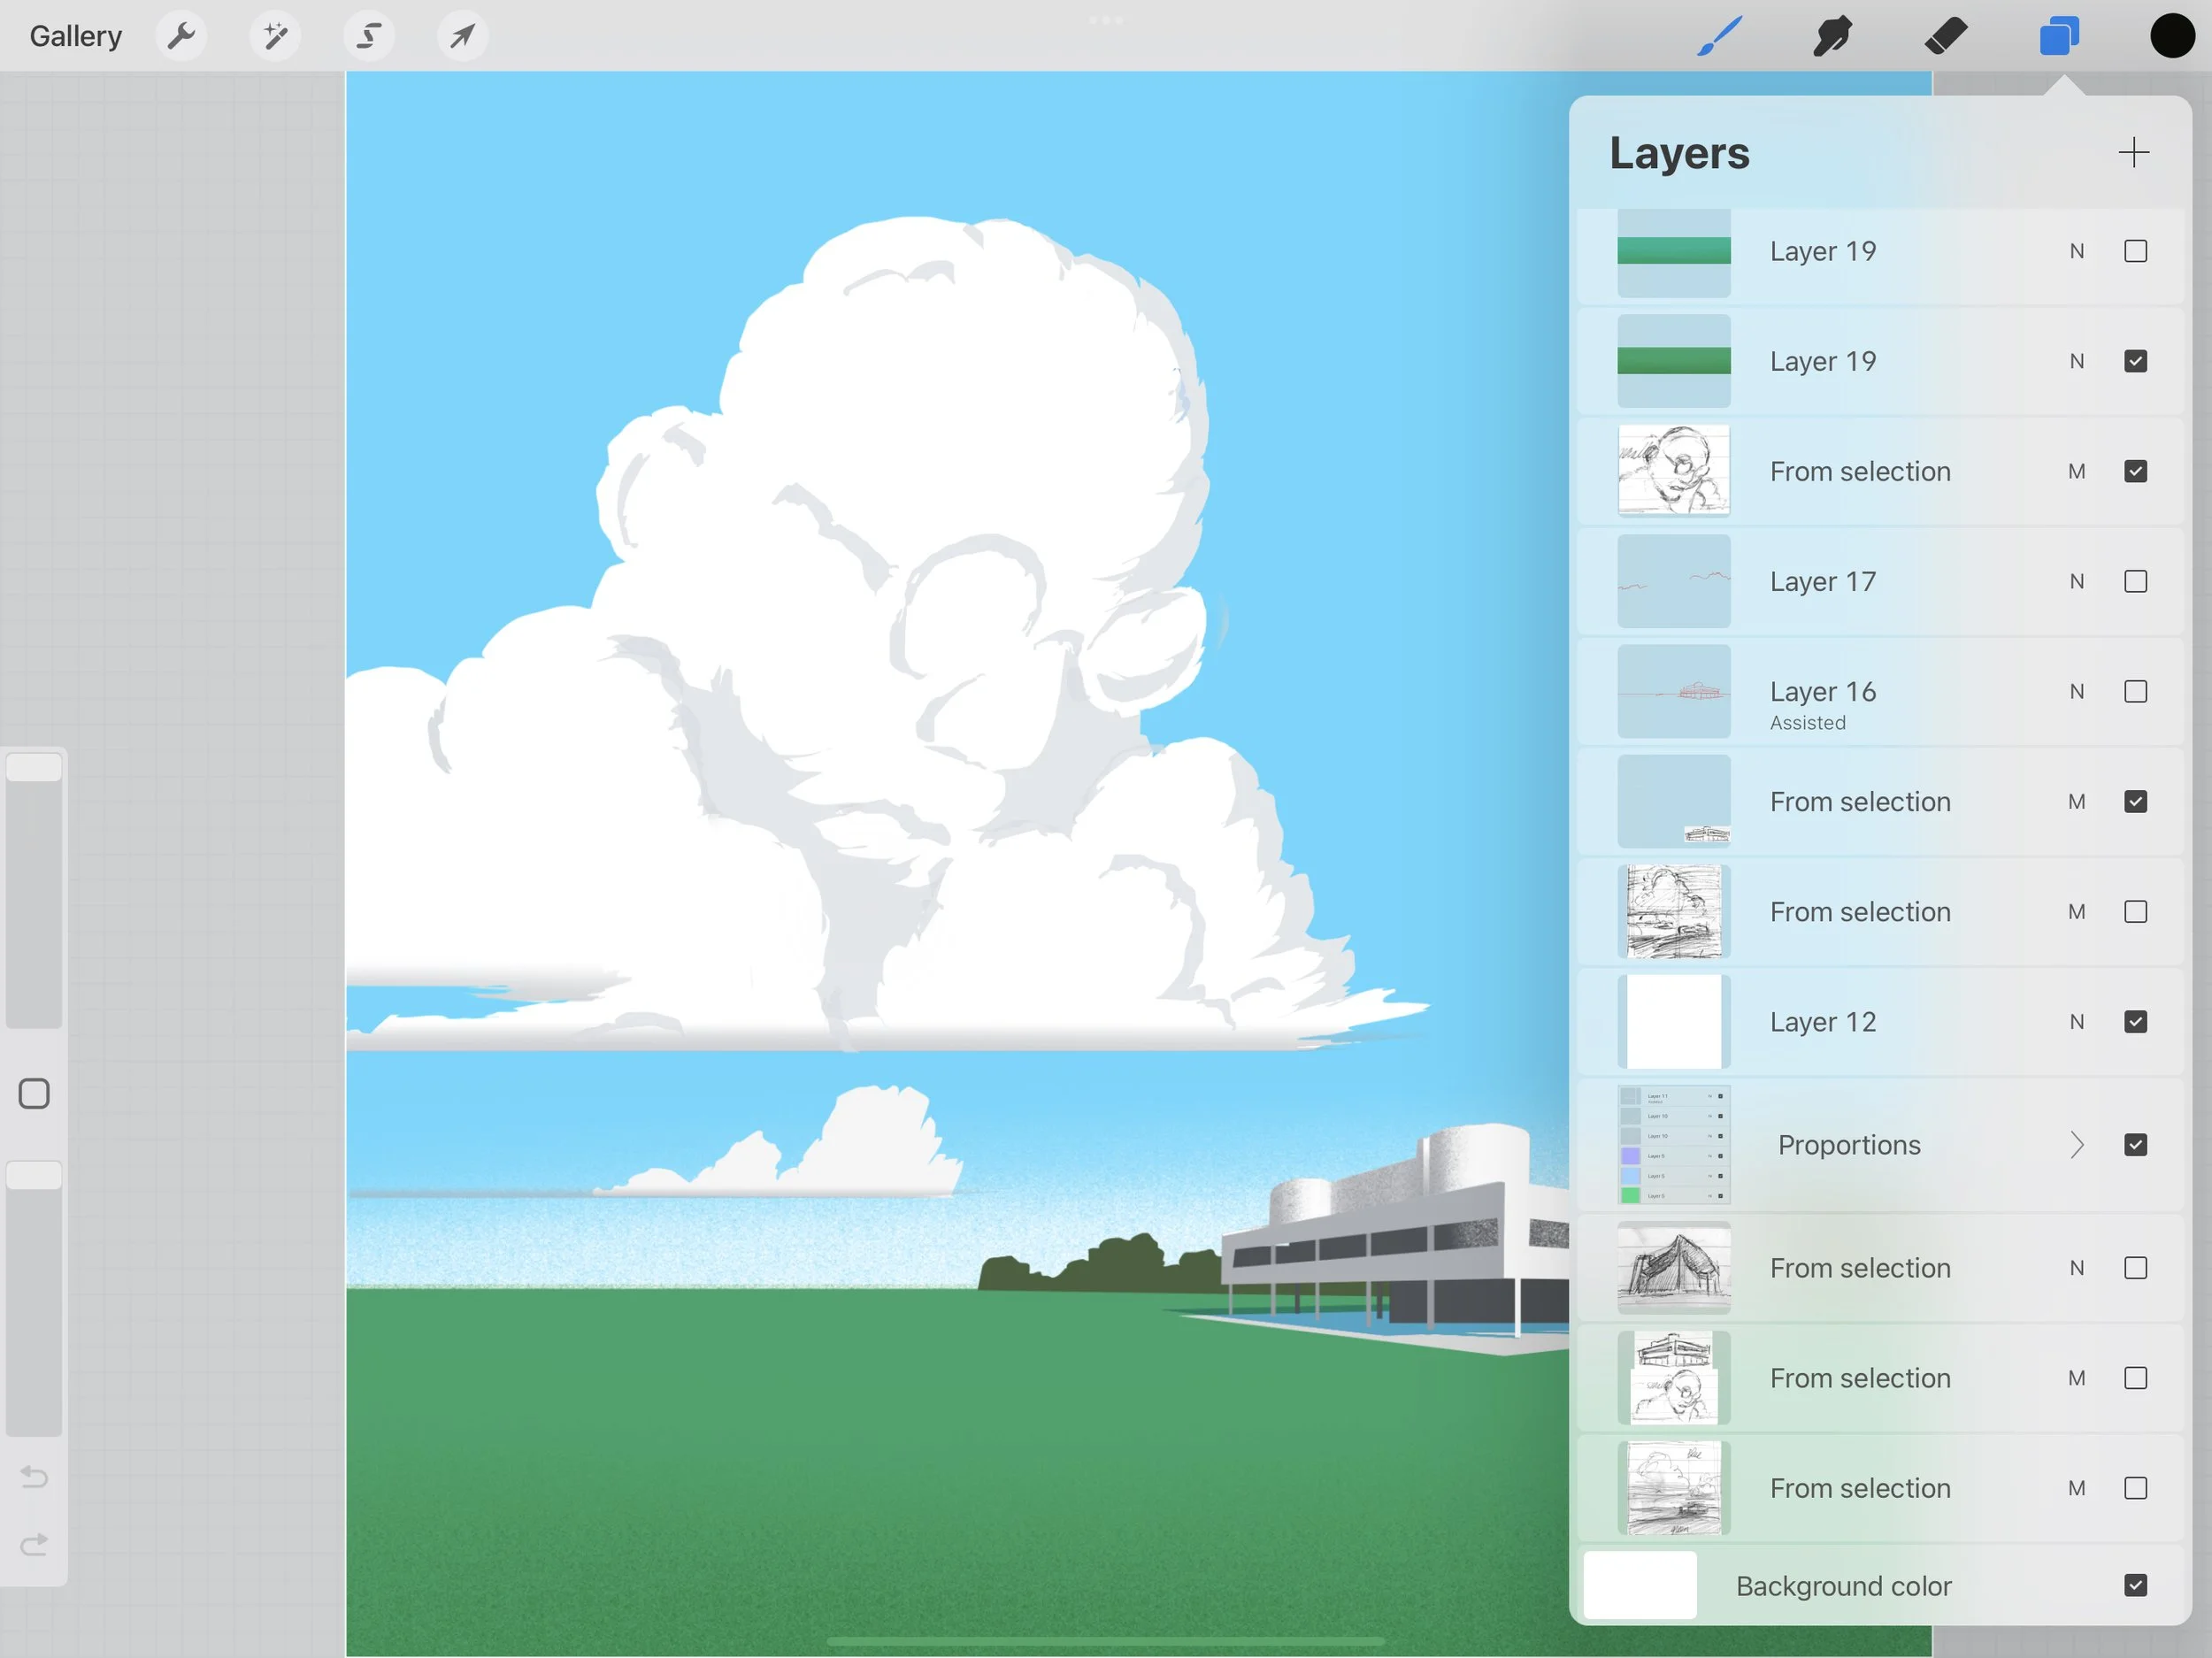Show the topmost Layer 19
Image resolution: width=2212 pixels, height=1658 pixels.
coord(2136,251)
